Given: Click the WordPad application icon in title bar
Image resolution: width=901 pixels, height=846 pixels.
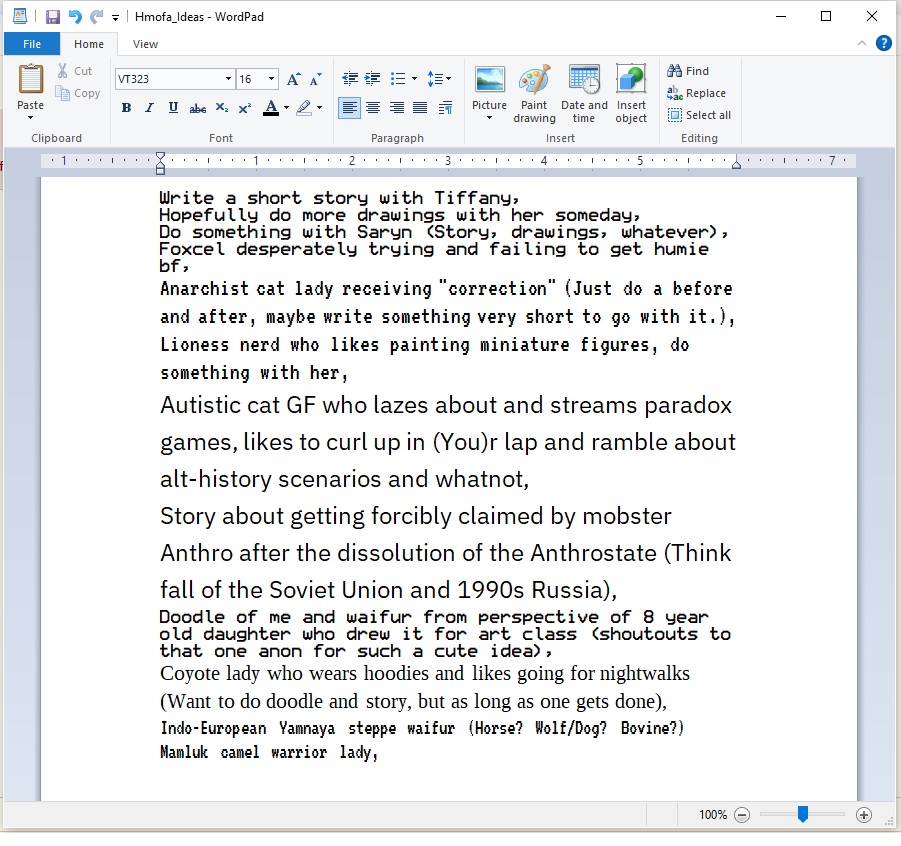Looking at the screenshot, I should tap(20, 16).
